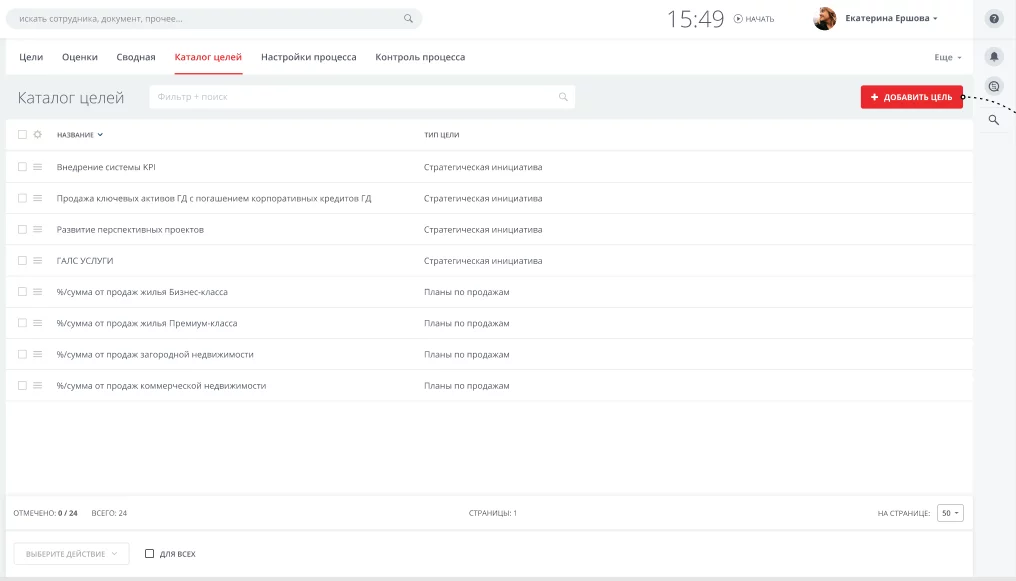Toggle the select-all checkbox in table header
This screenshot has height=581, width=1016.
tap(22, 135)
